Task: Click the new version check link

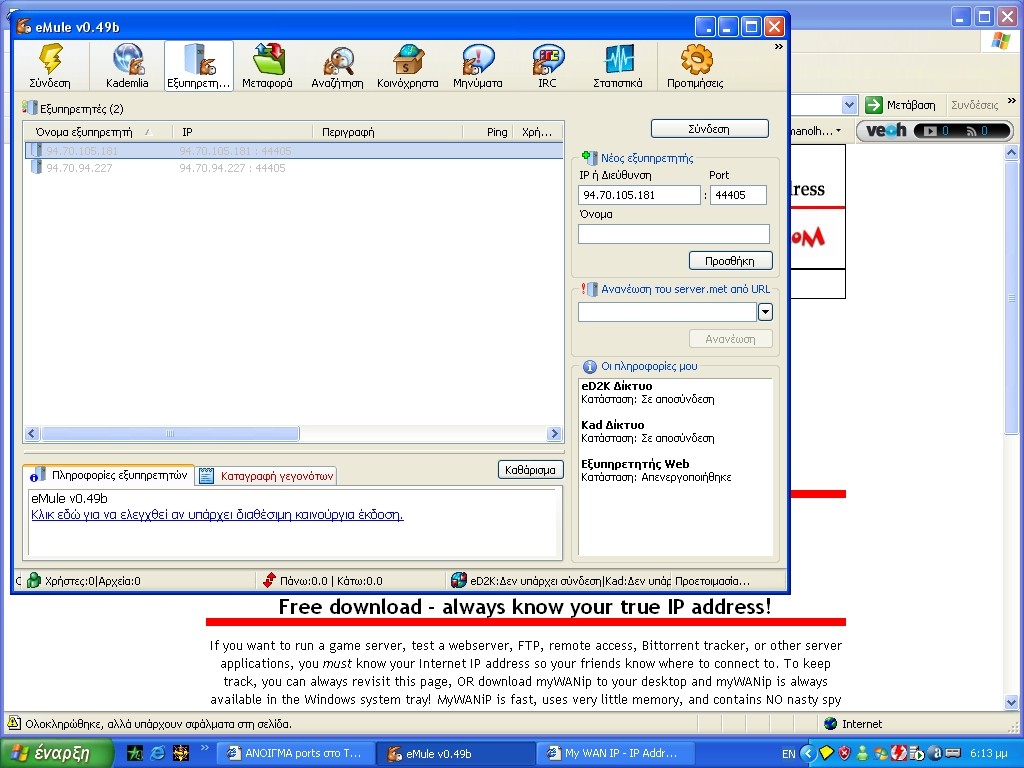Action: pyautogui.click(x=217, y=515)
